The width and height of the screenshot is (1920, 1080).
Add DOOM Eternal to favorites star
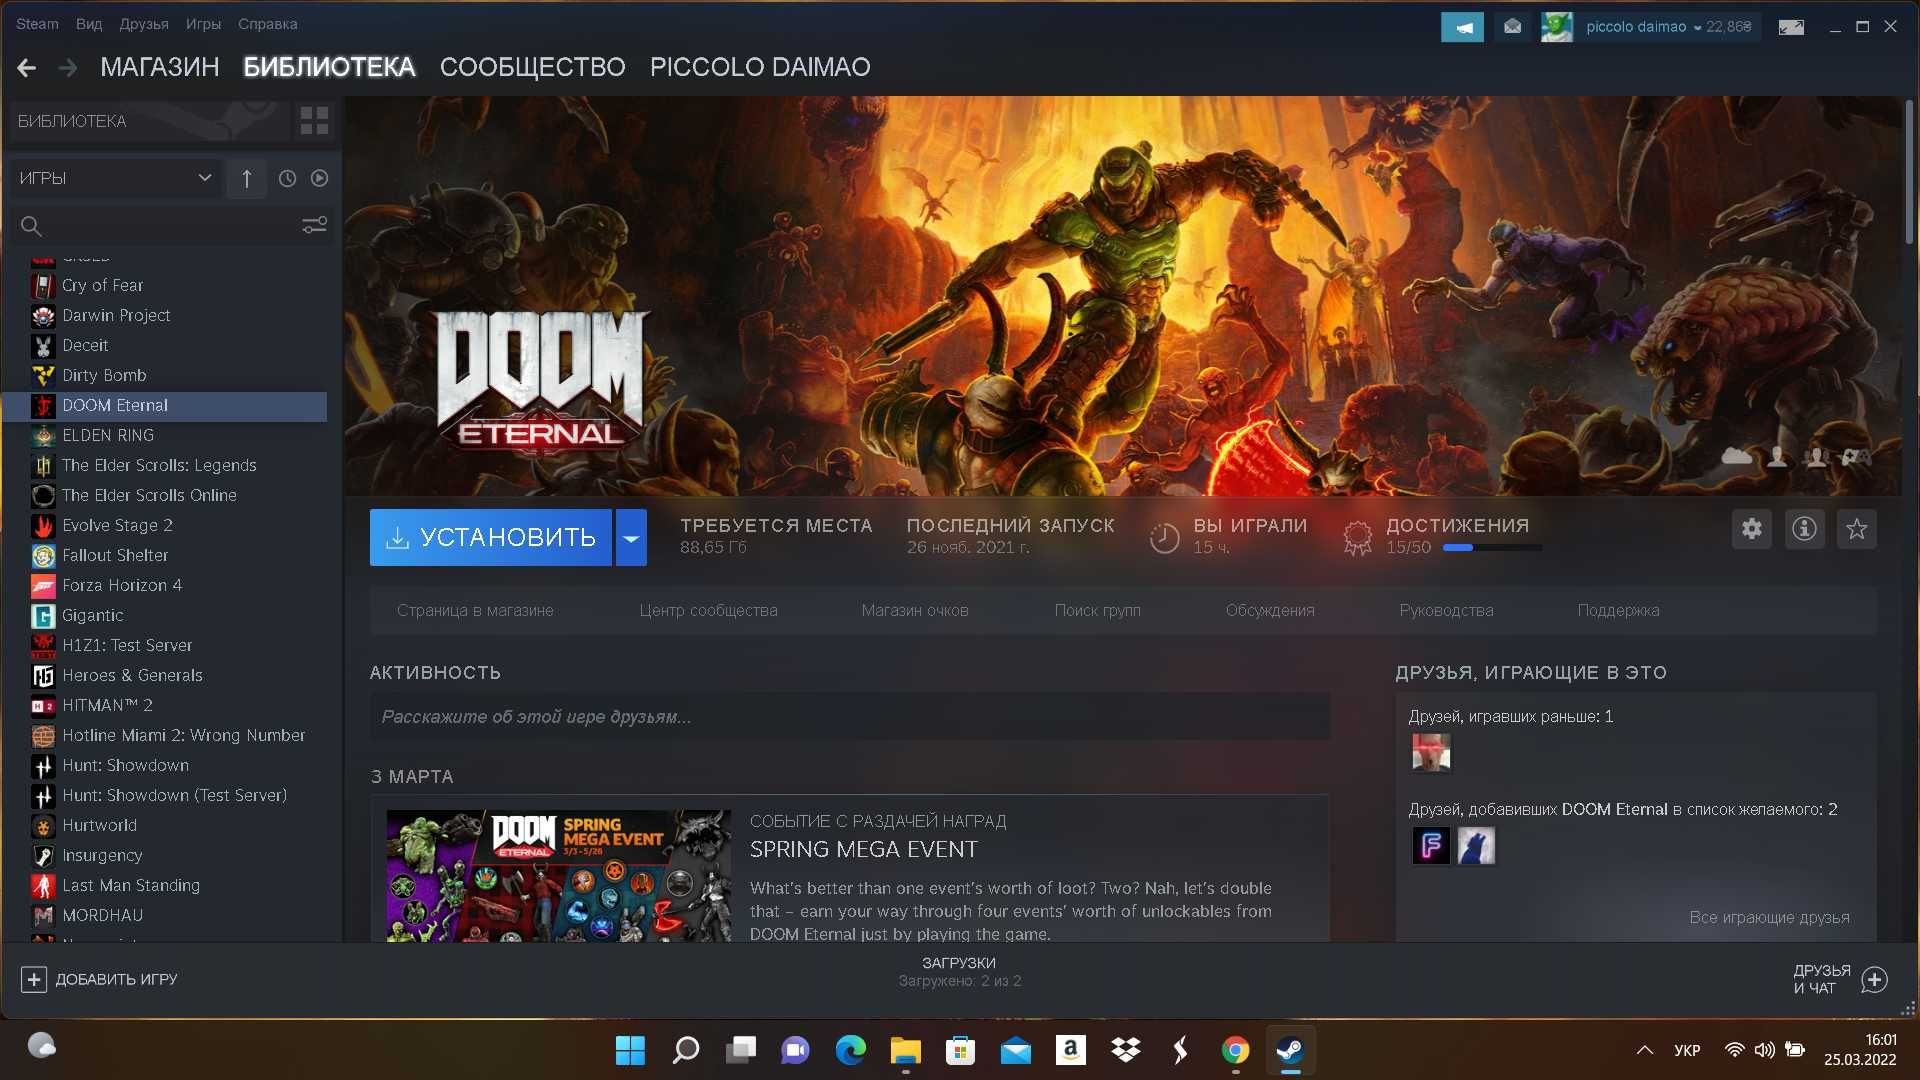tap(1857, 529)
